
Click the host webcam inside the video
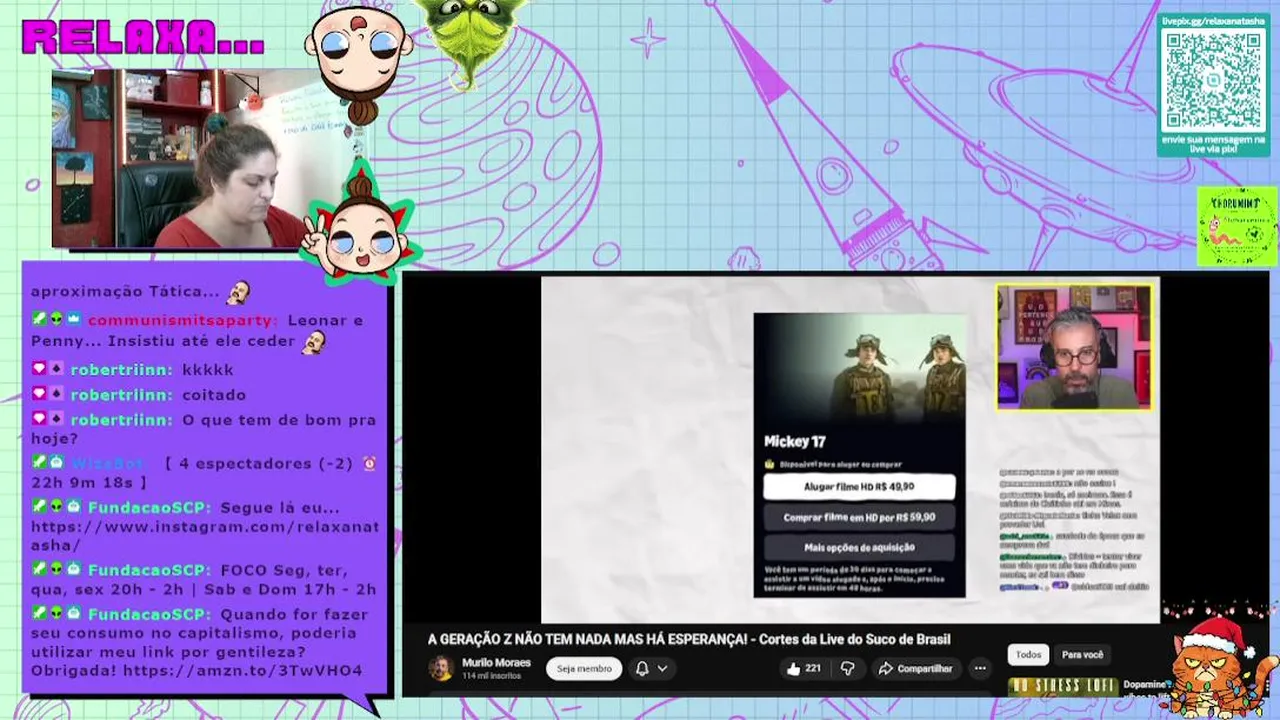pyautogui.click(x=1074, y=347)
